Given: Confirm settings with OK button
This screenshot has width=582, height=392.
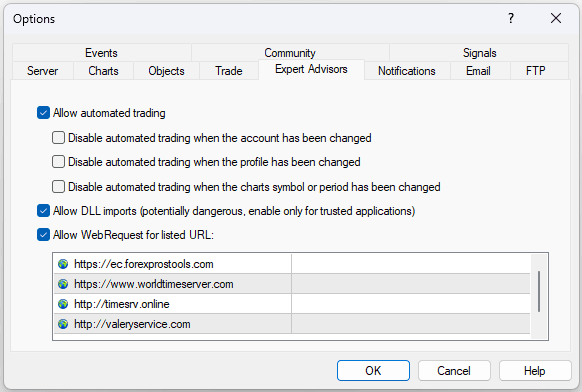Looking at the screenshot, I should click(373, 370).
